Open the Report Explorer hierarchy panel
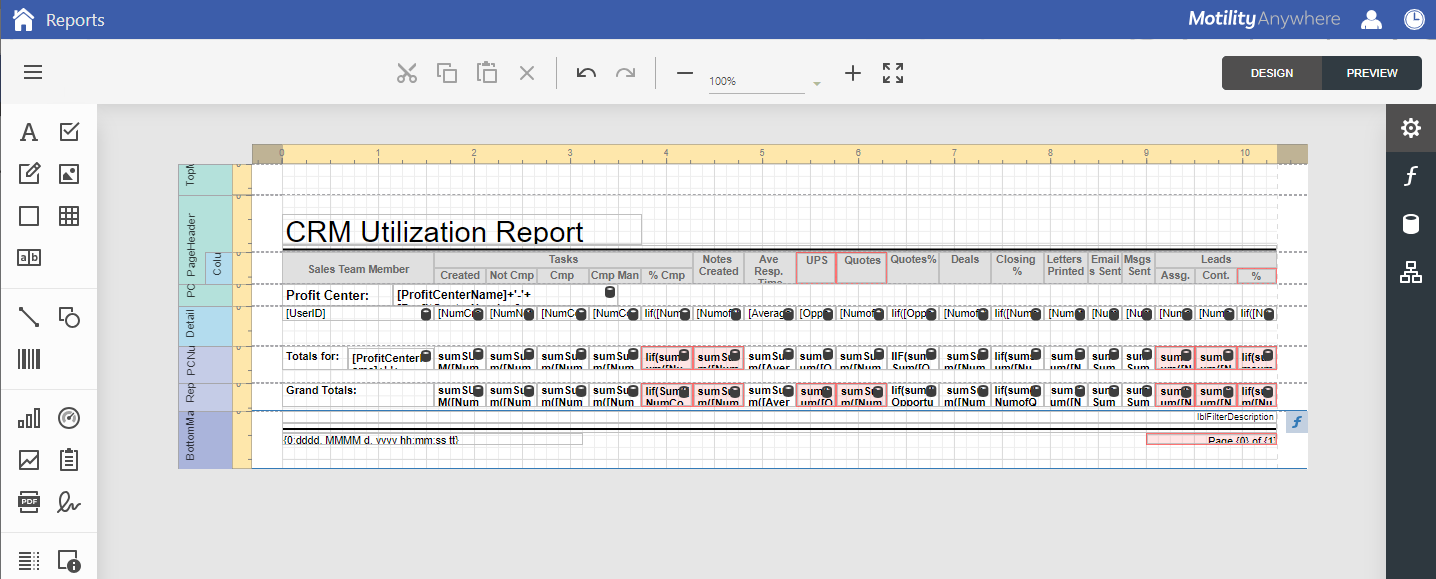 1410,271
